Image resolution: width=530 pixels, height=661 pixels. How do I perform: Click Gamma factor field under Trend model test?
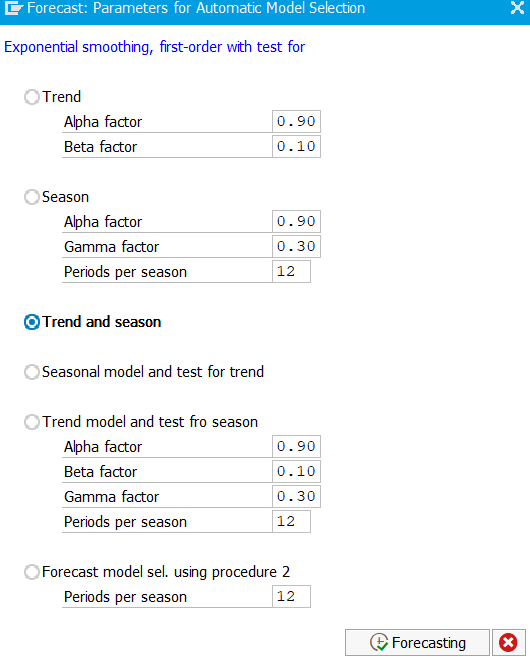point(296,496)
